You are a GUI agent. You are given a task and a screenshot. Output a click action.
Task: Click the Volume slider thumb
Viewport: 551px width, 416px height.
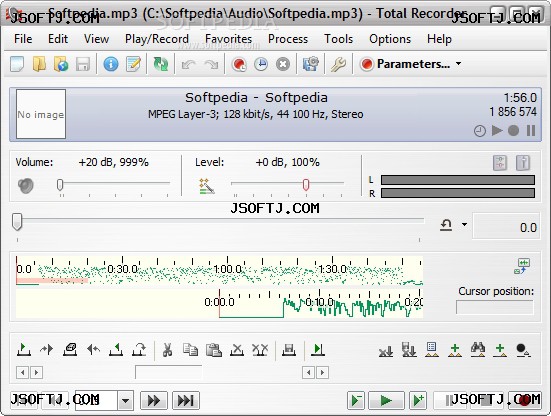(x=60, y=185)
